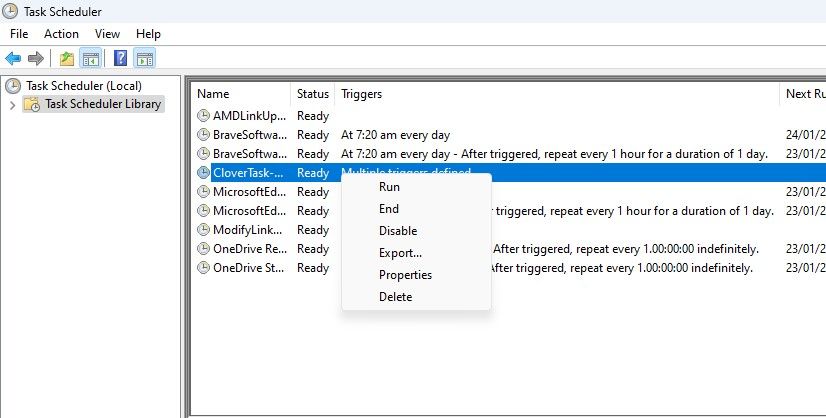The image size is (826, 418).
Task: Select the OneDrive Re... task name
Action: tap(250, 249)
